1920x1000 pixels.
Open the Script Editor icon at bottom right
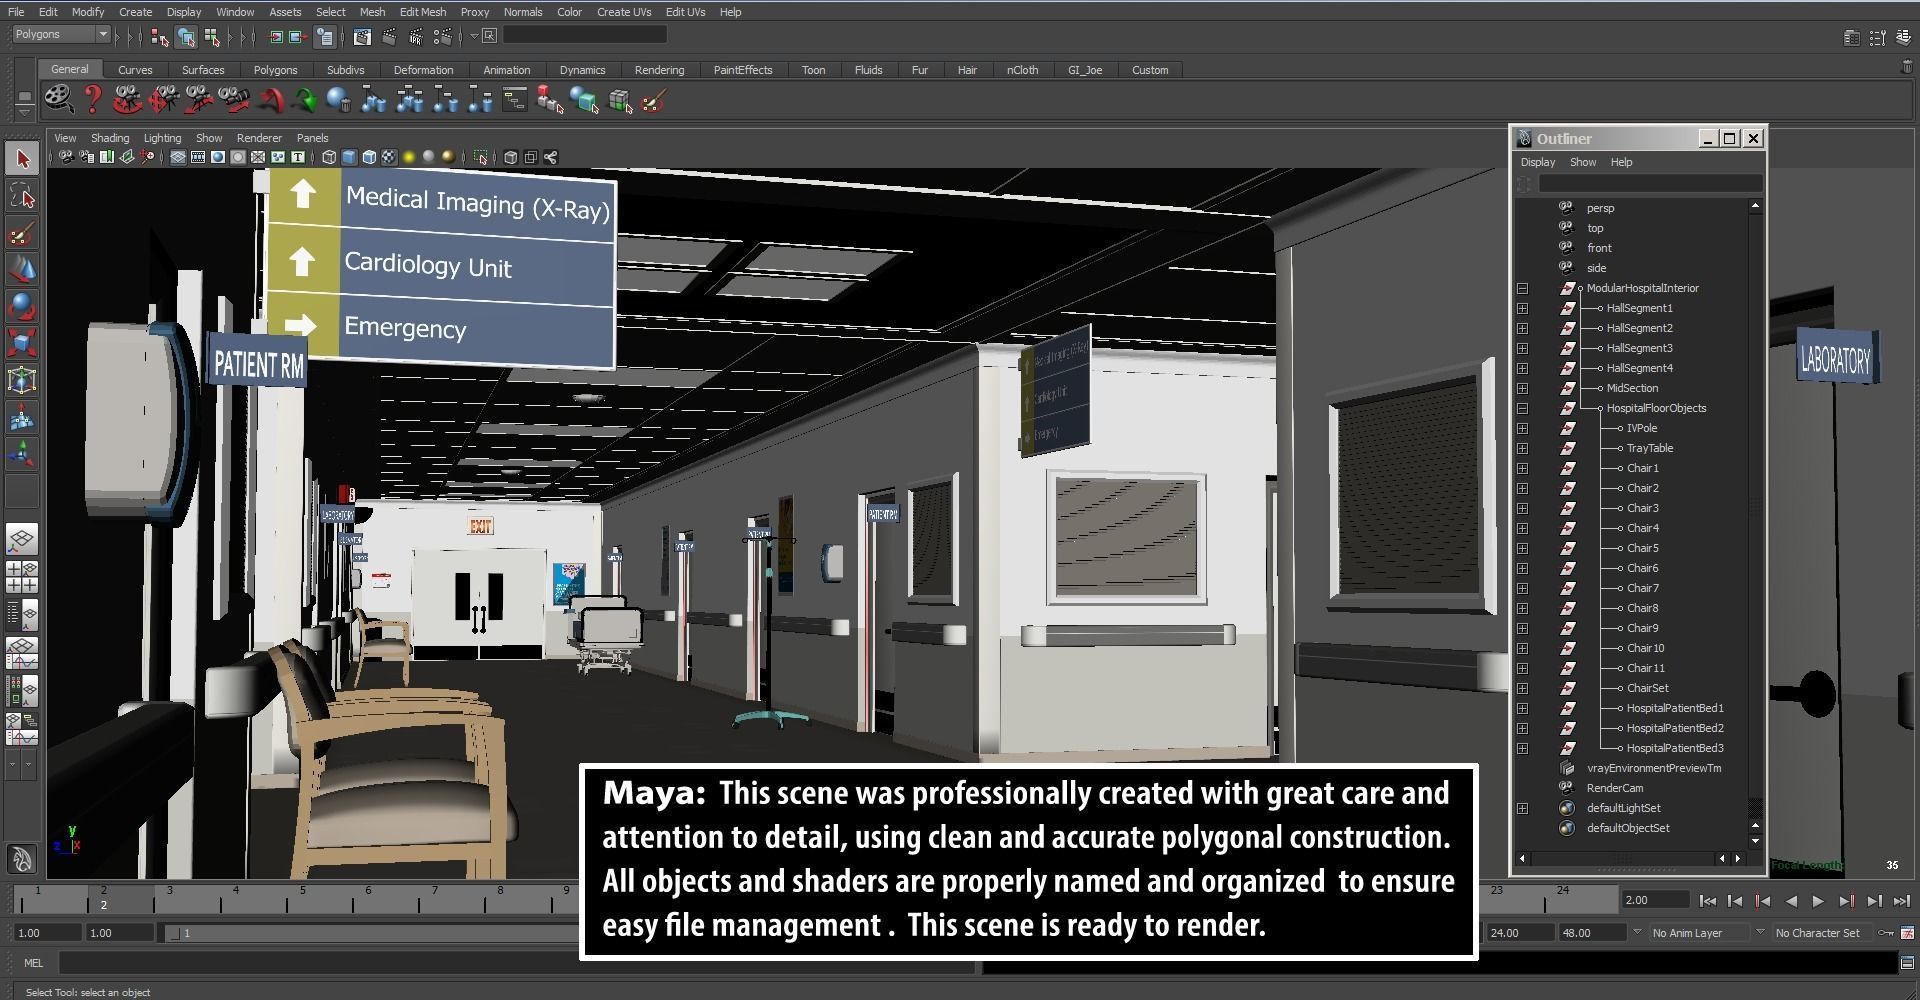click(1906, 963)
